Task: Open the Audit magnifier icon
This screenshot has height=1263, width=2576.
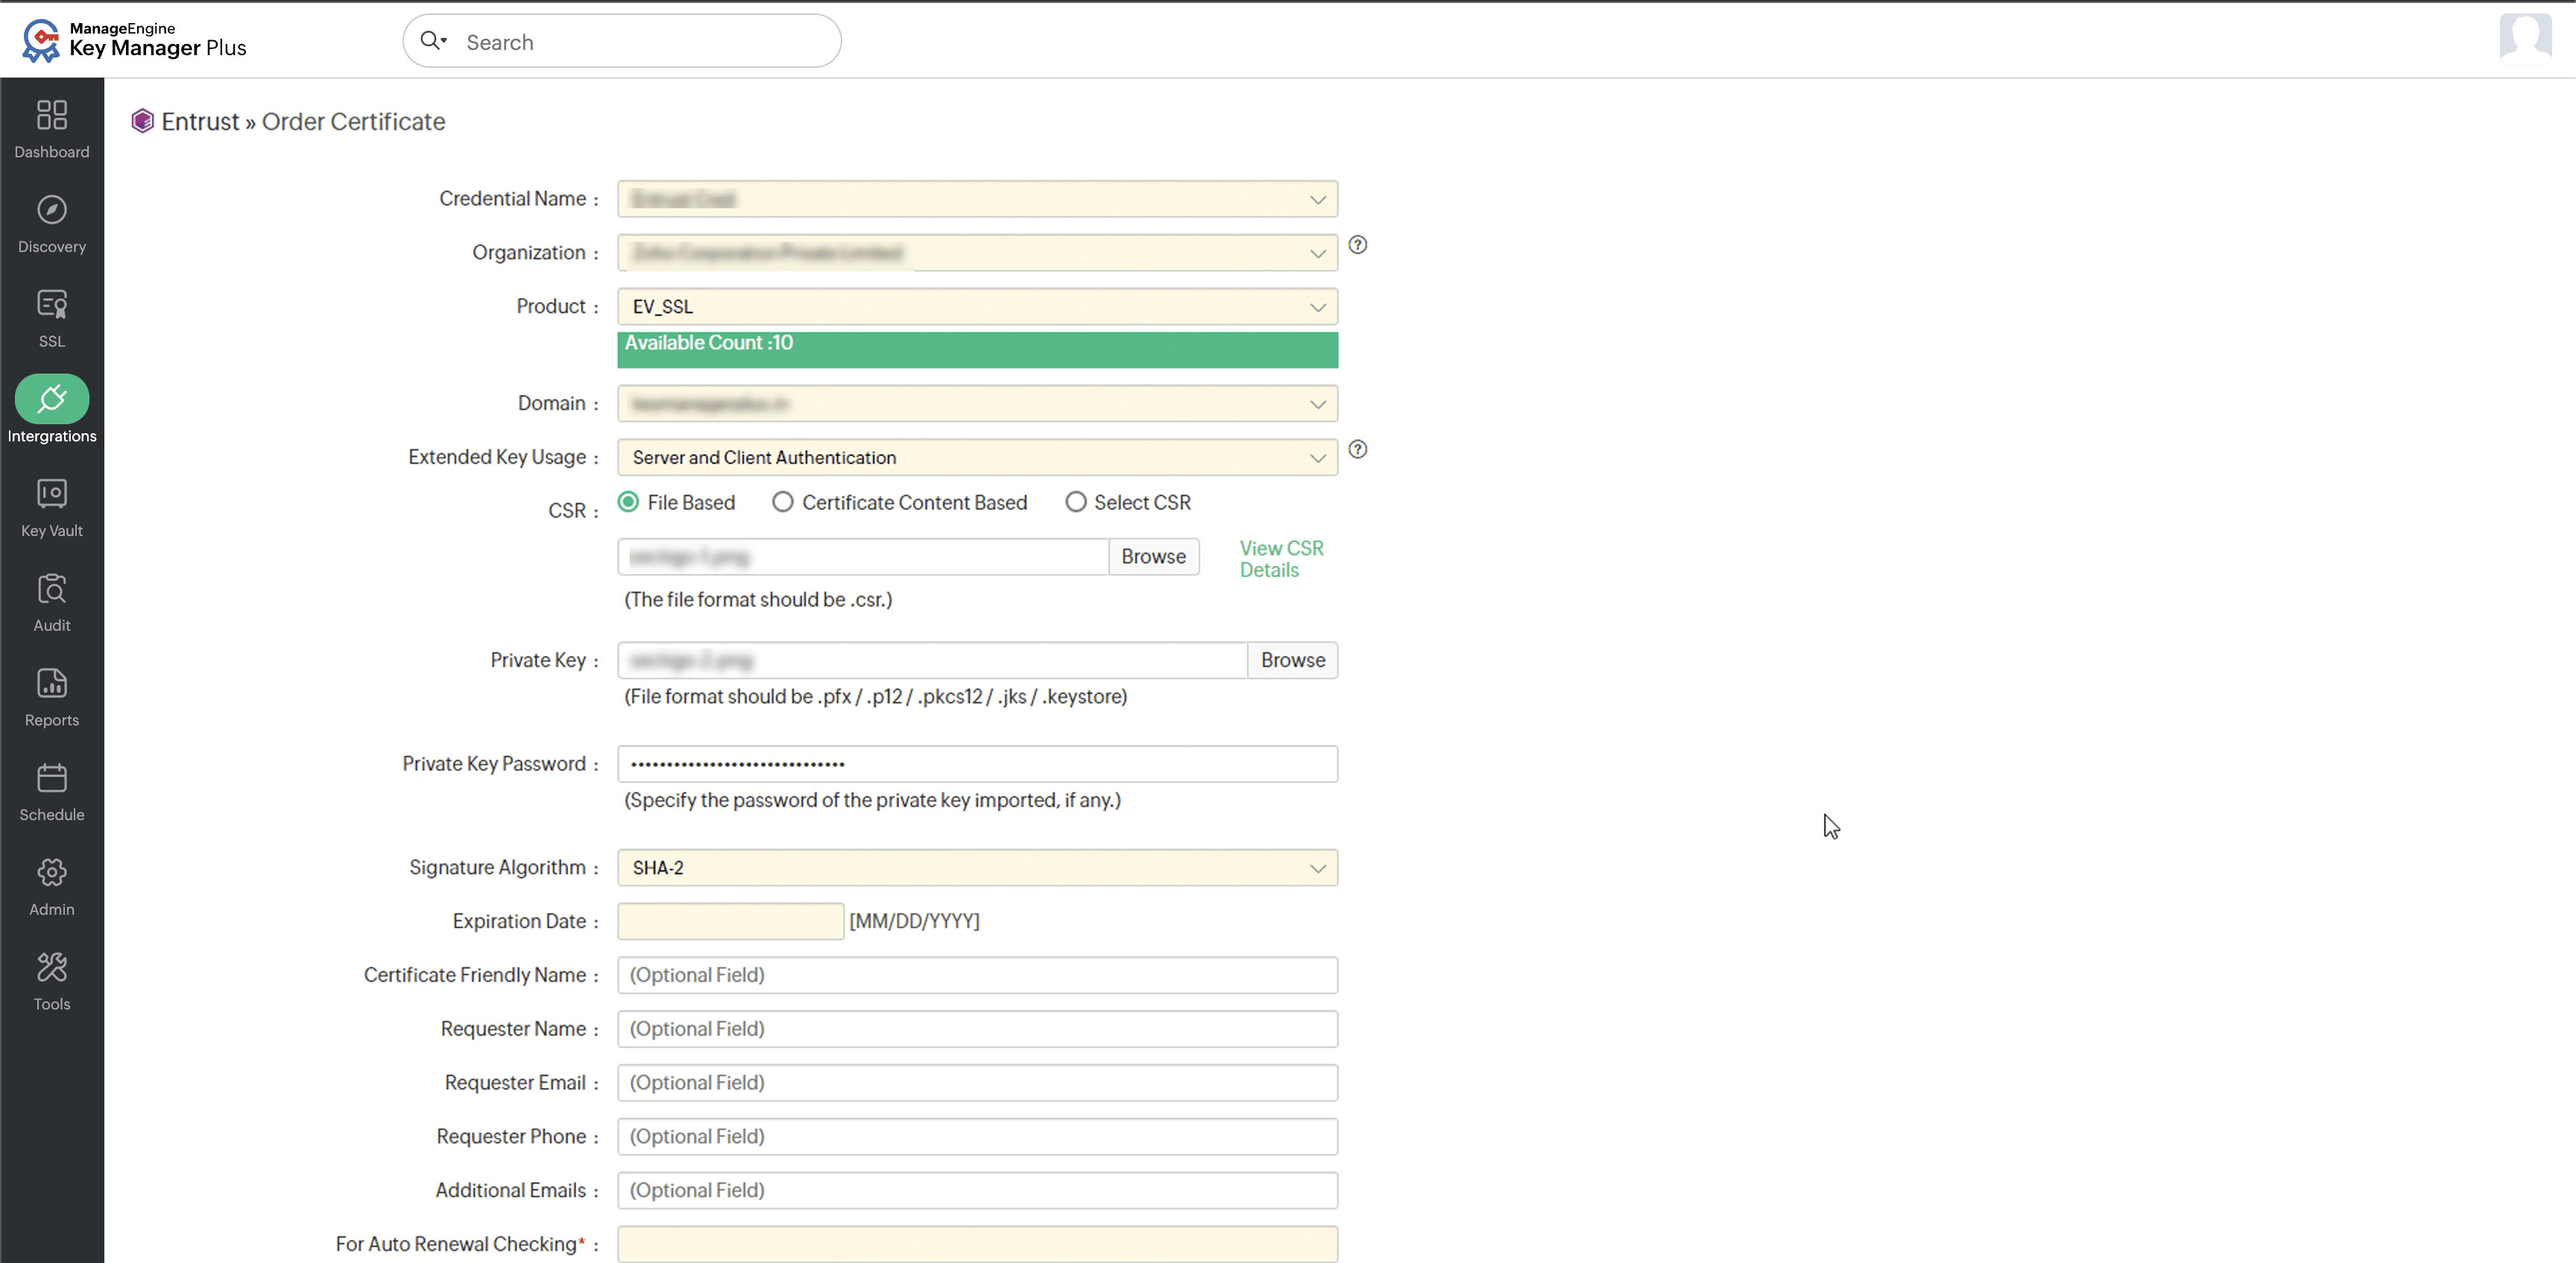Action: (52, 588)
